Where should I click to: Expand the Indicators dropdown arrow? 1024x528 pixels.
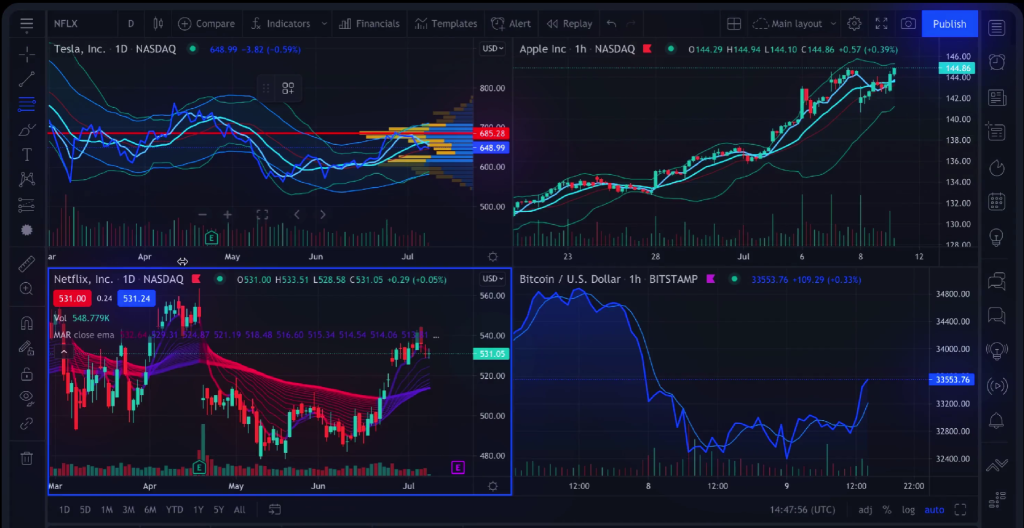(324, 24)
